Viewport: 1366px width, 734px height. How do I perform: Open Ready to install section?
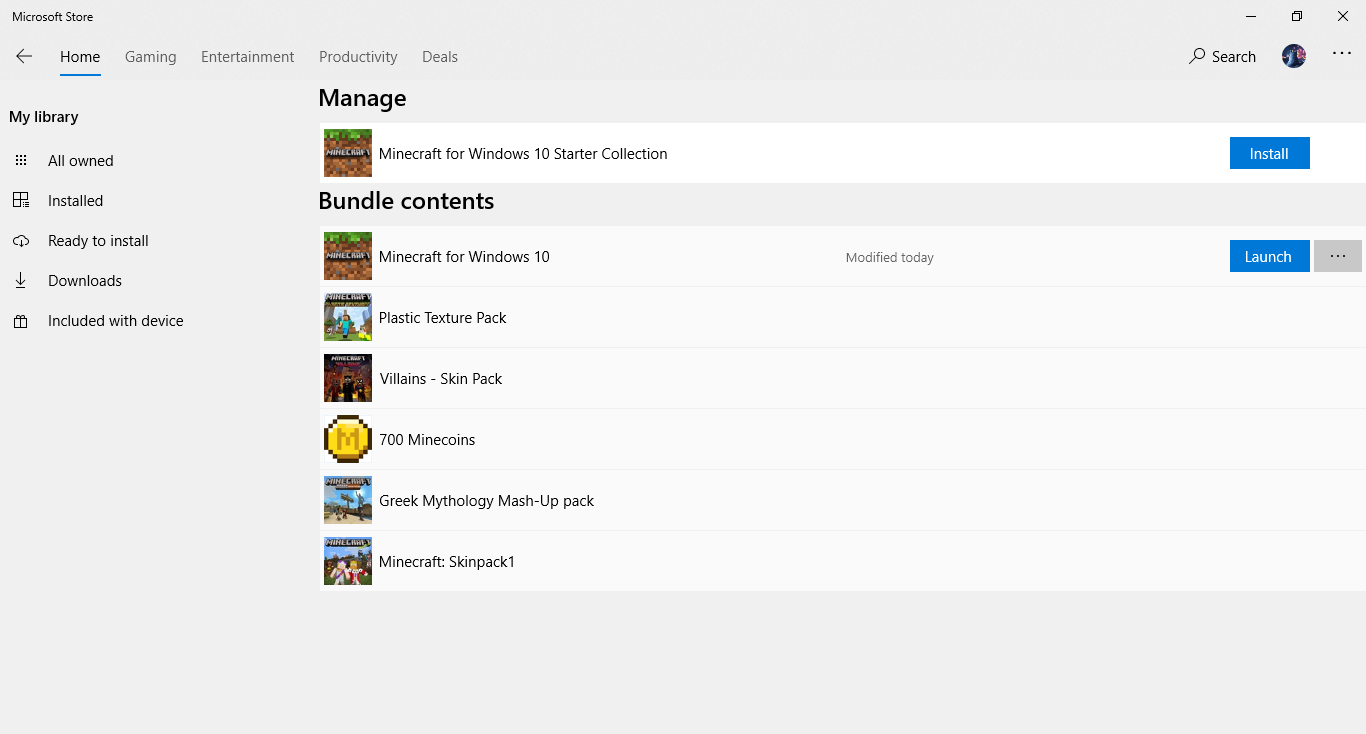point(98,241)
